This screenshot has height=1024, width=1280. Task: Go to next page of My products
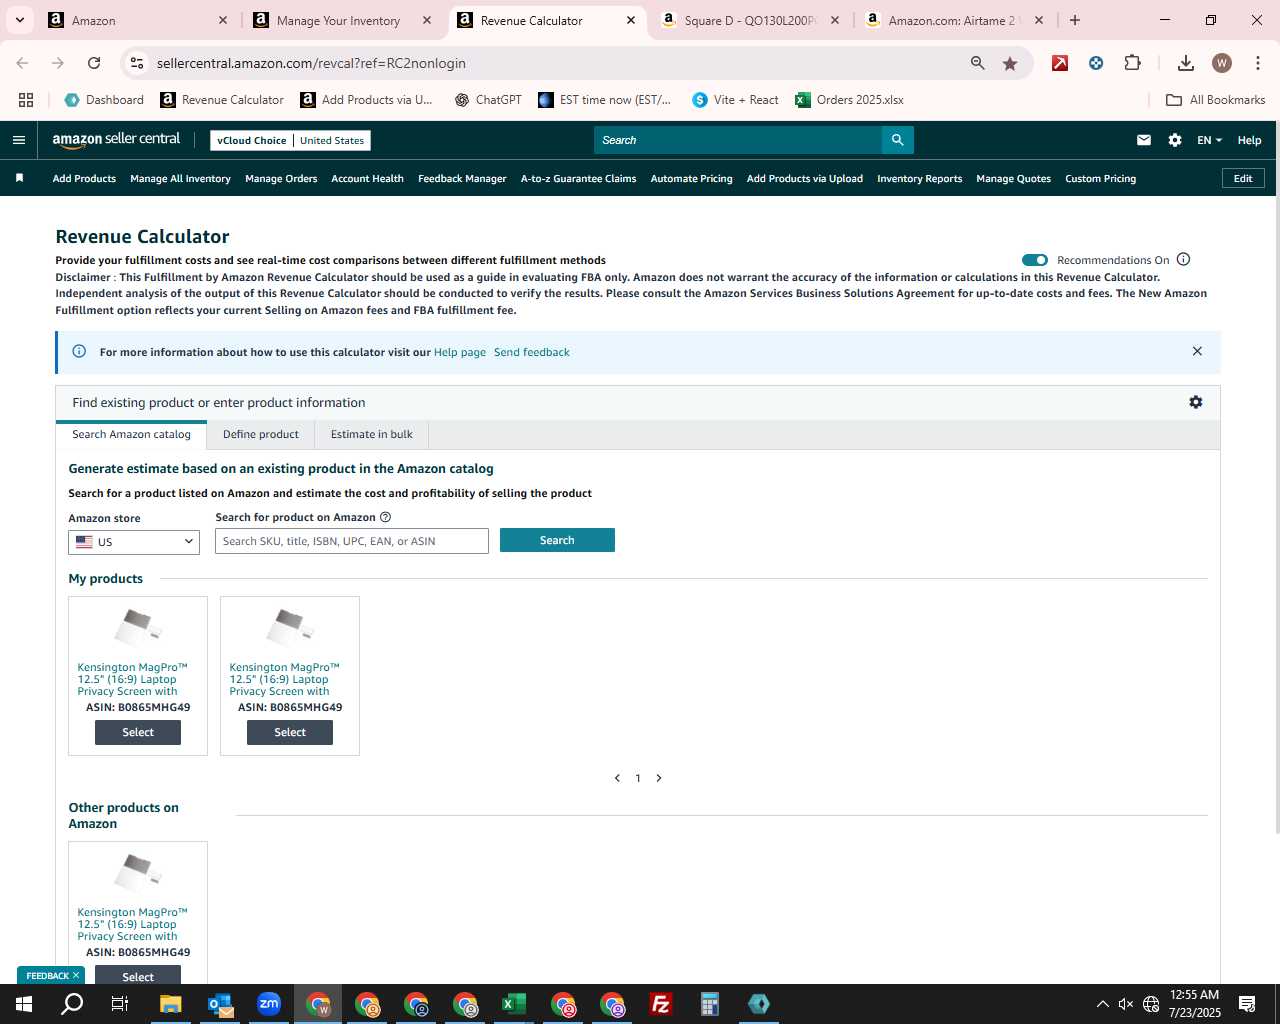659,778
